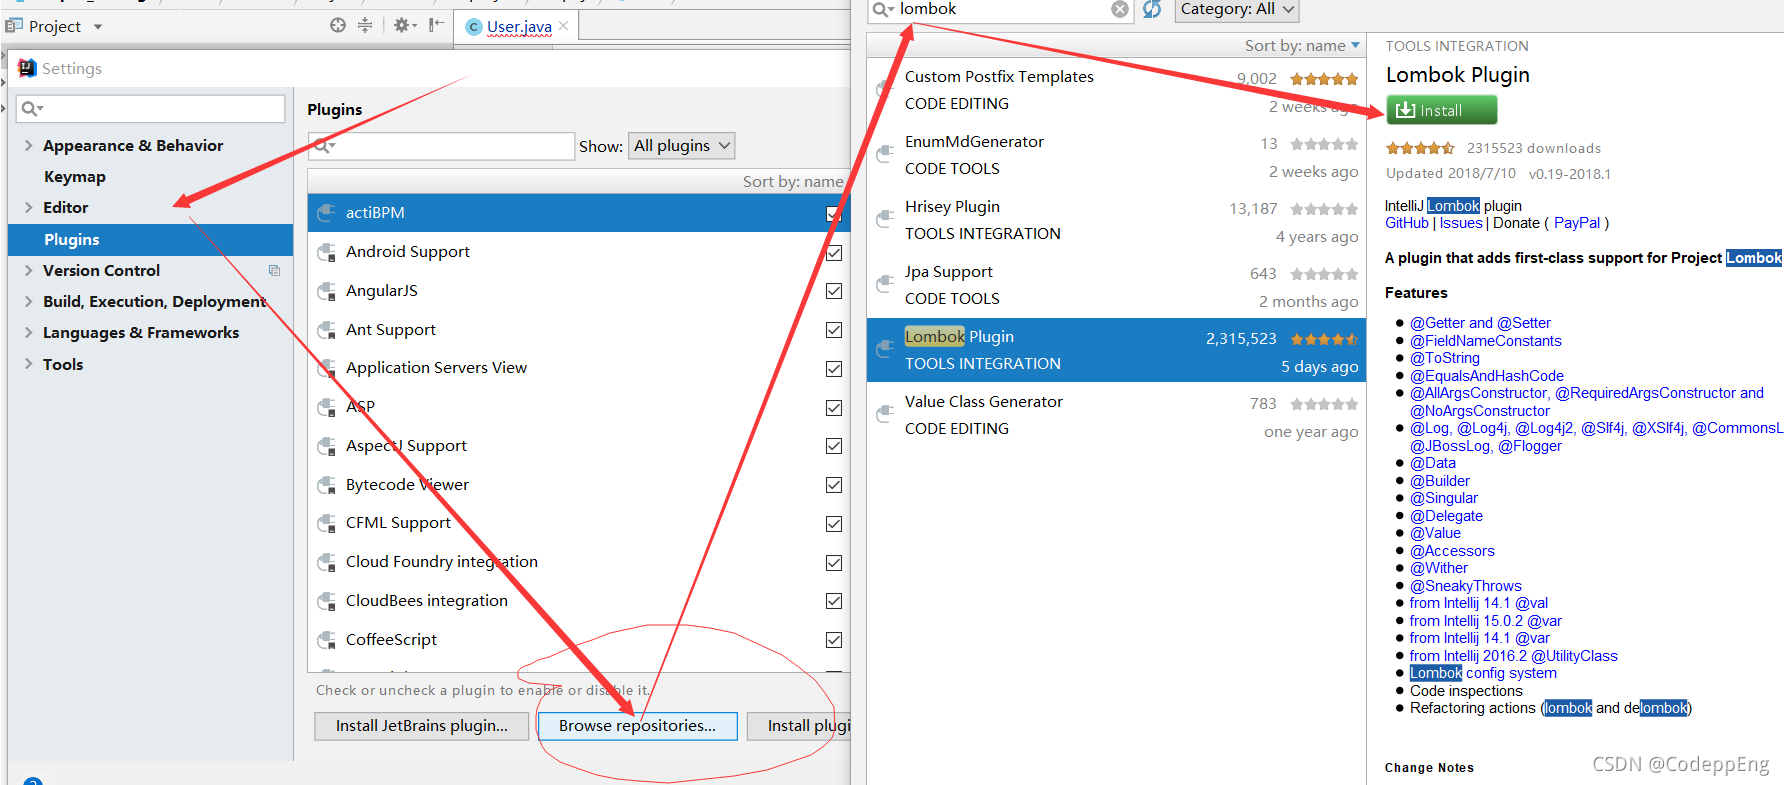Click the lombok repository search field
This screenshot has width=1784, height=785.
click(x=1000, y=9)
